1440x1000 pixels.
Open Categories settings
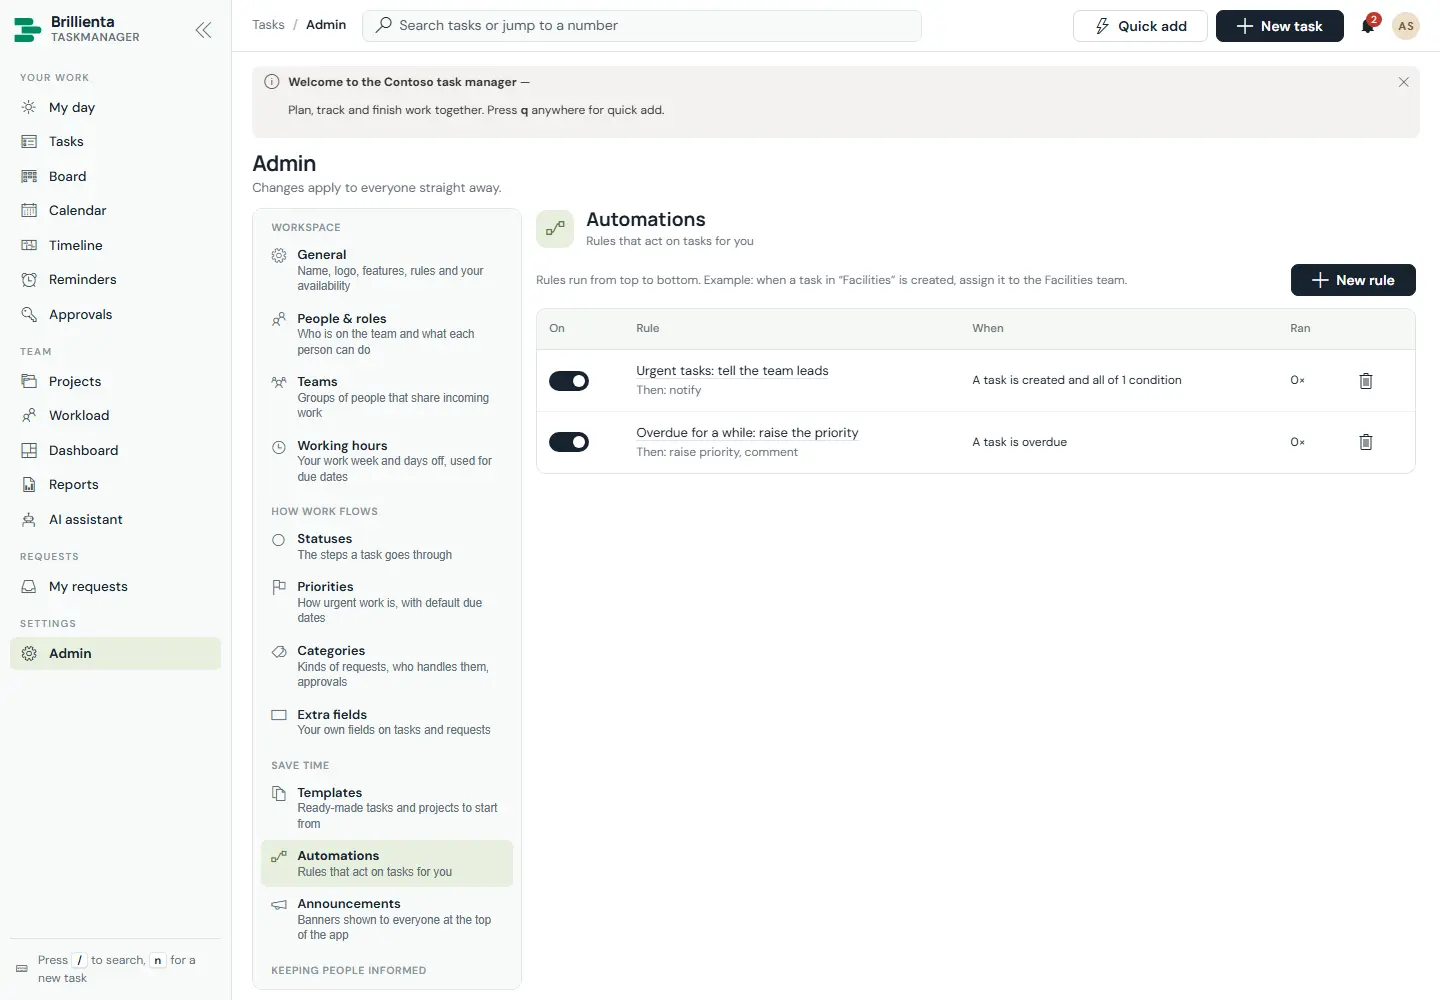387,666
